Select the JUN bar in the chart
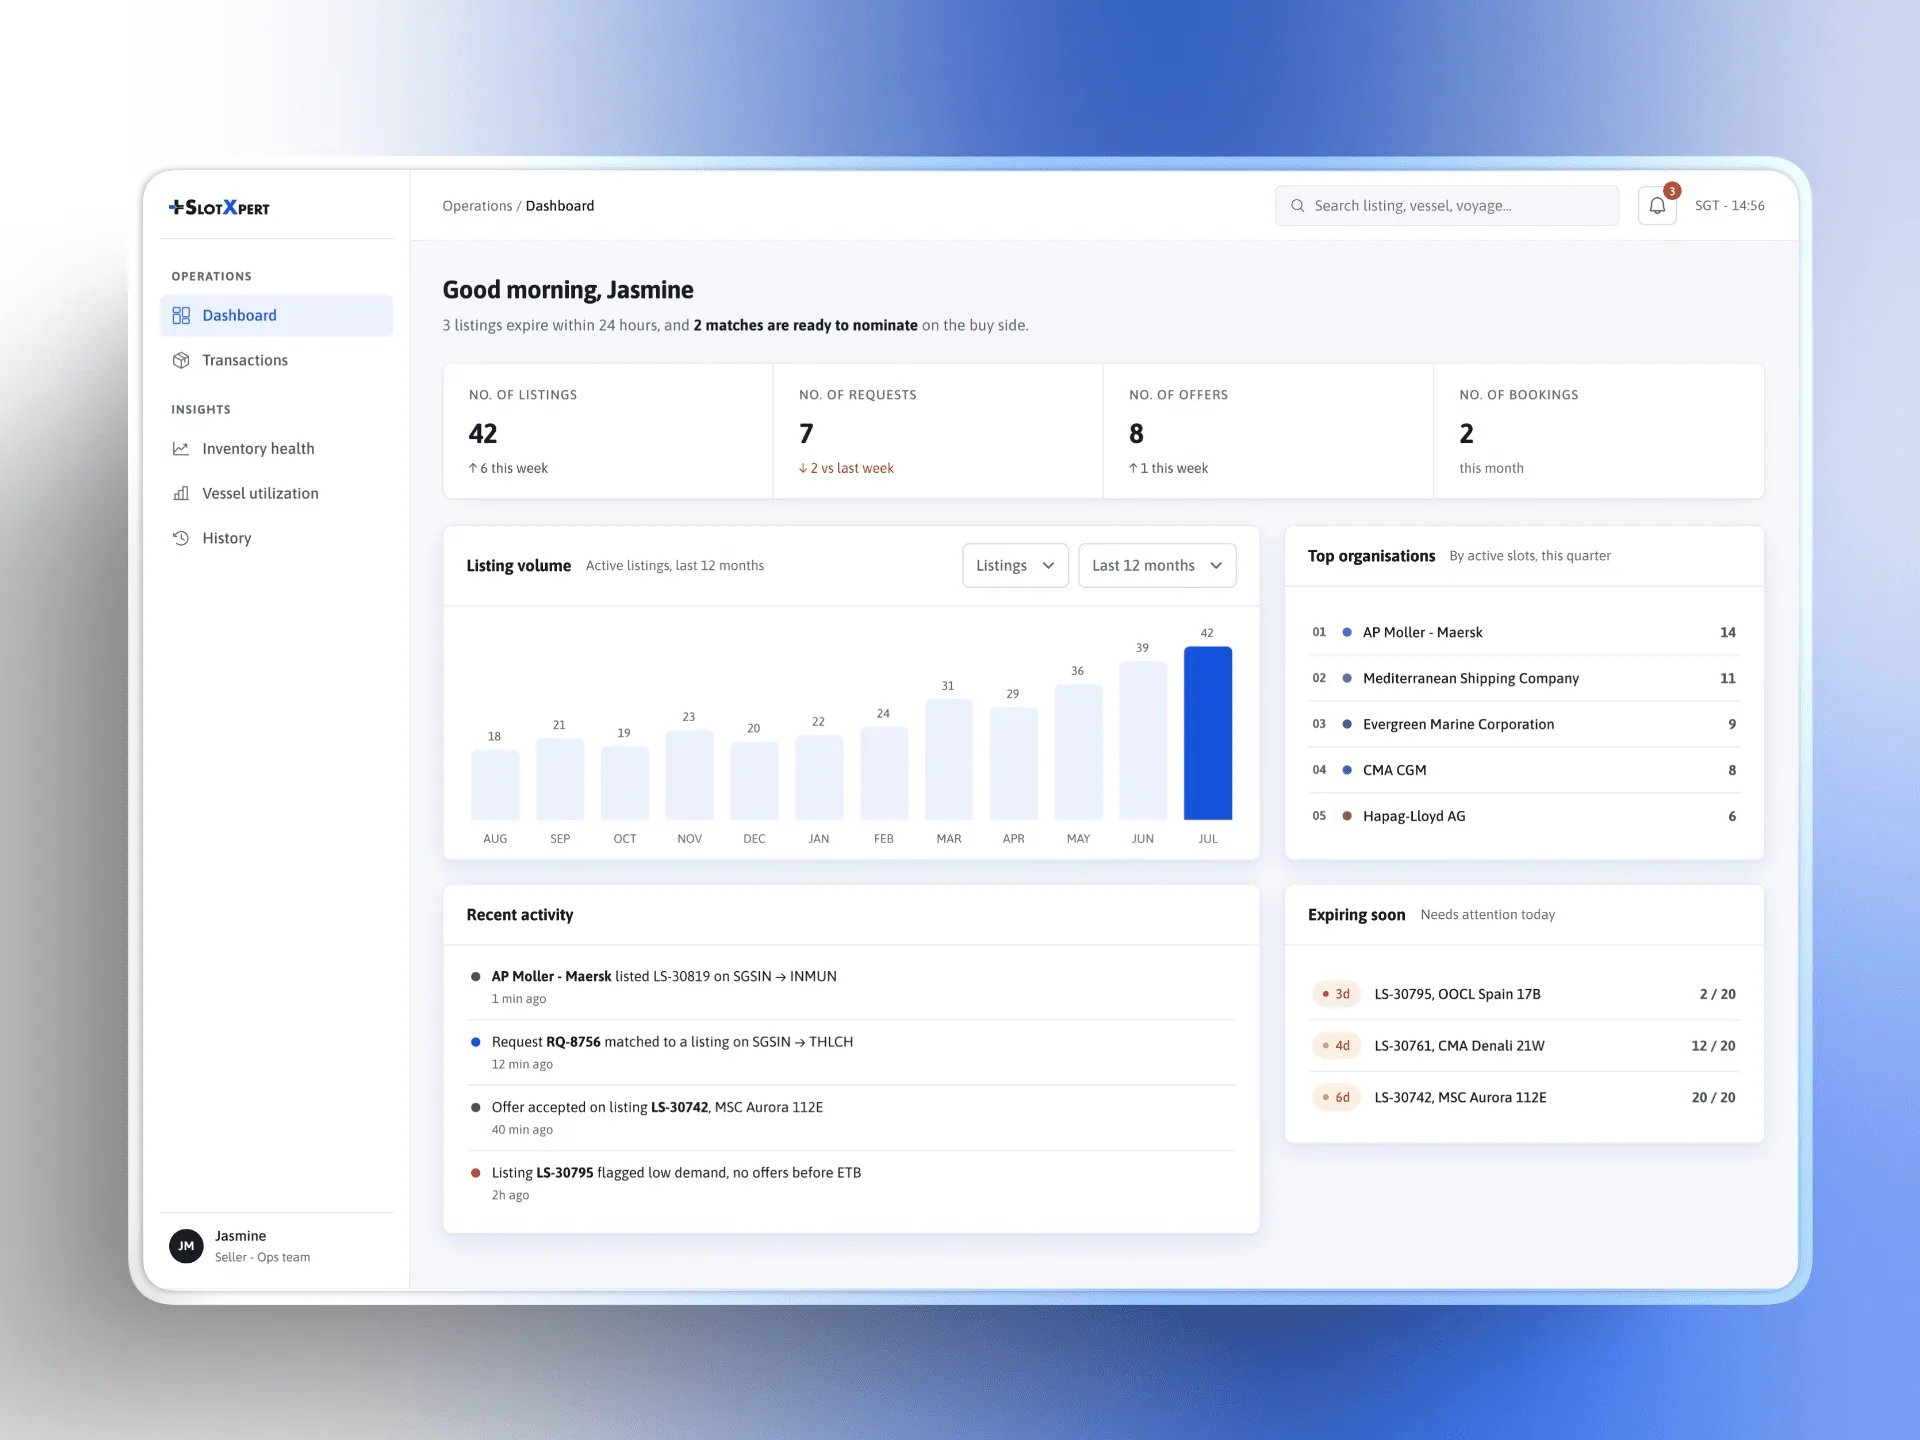 (1143, 740)
